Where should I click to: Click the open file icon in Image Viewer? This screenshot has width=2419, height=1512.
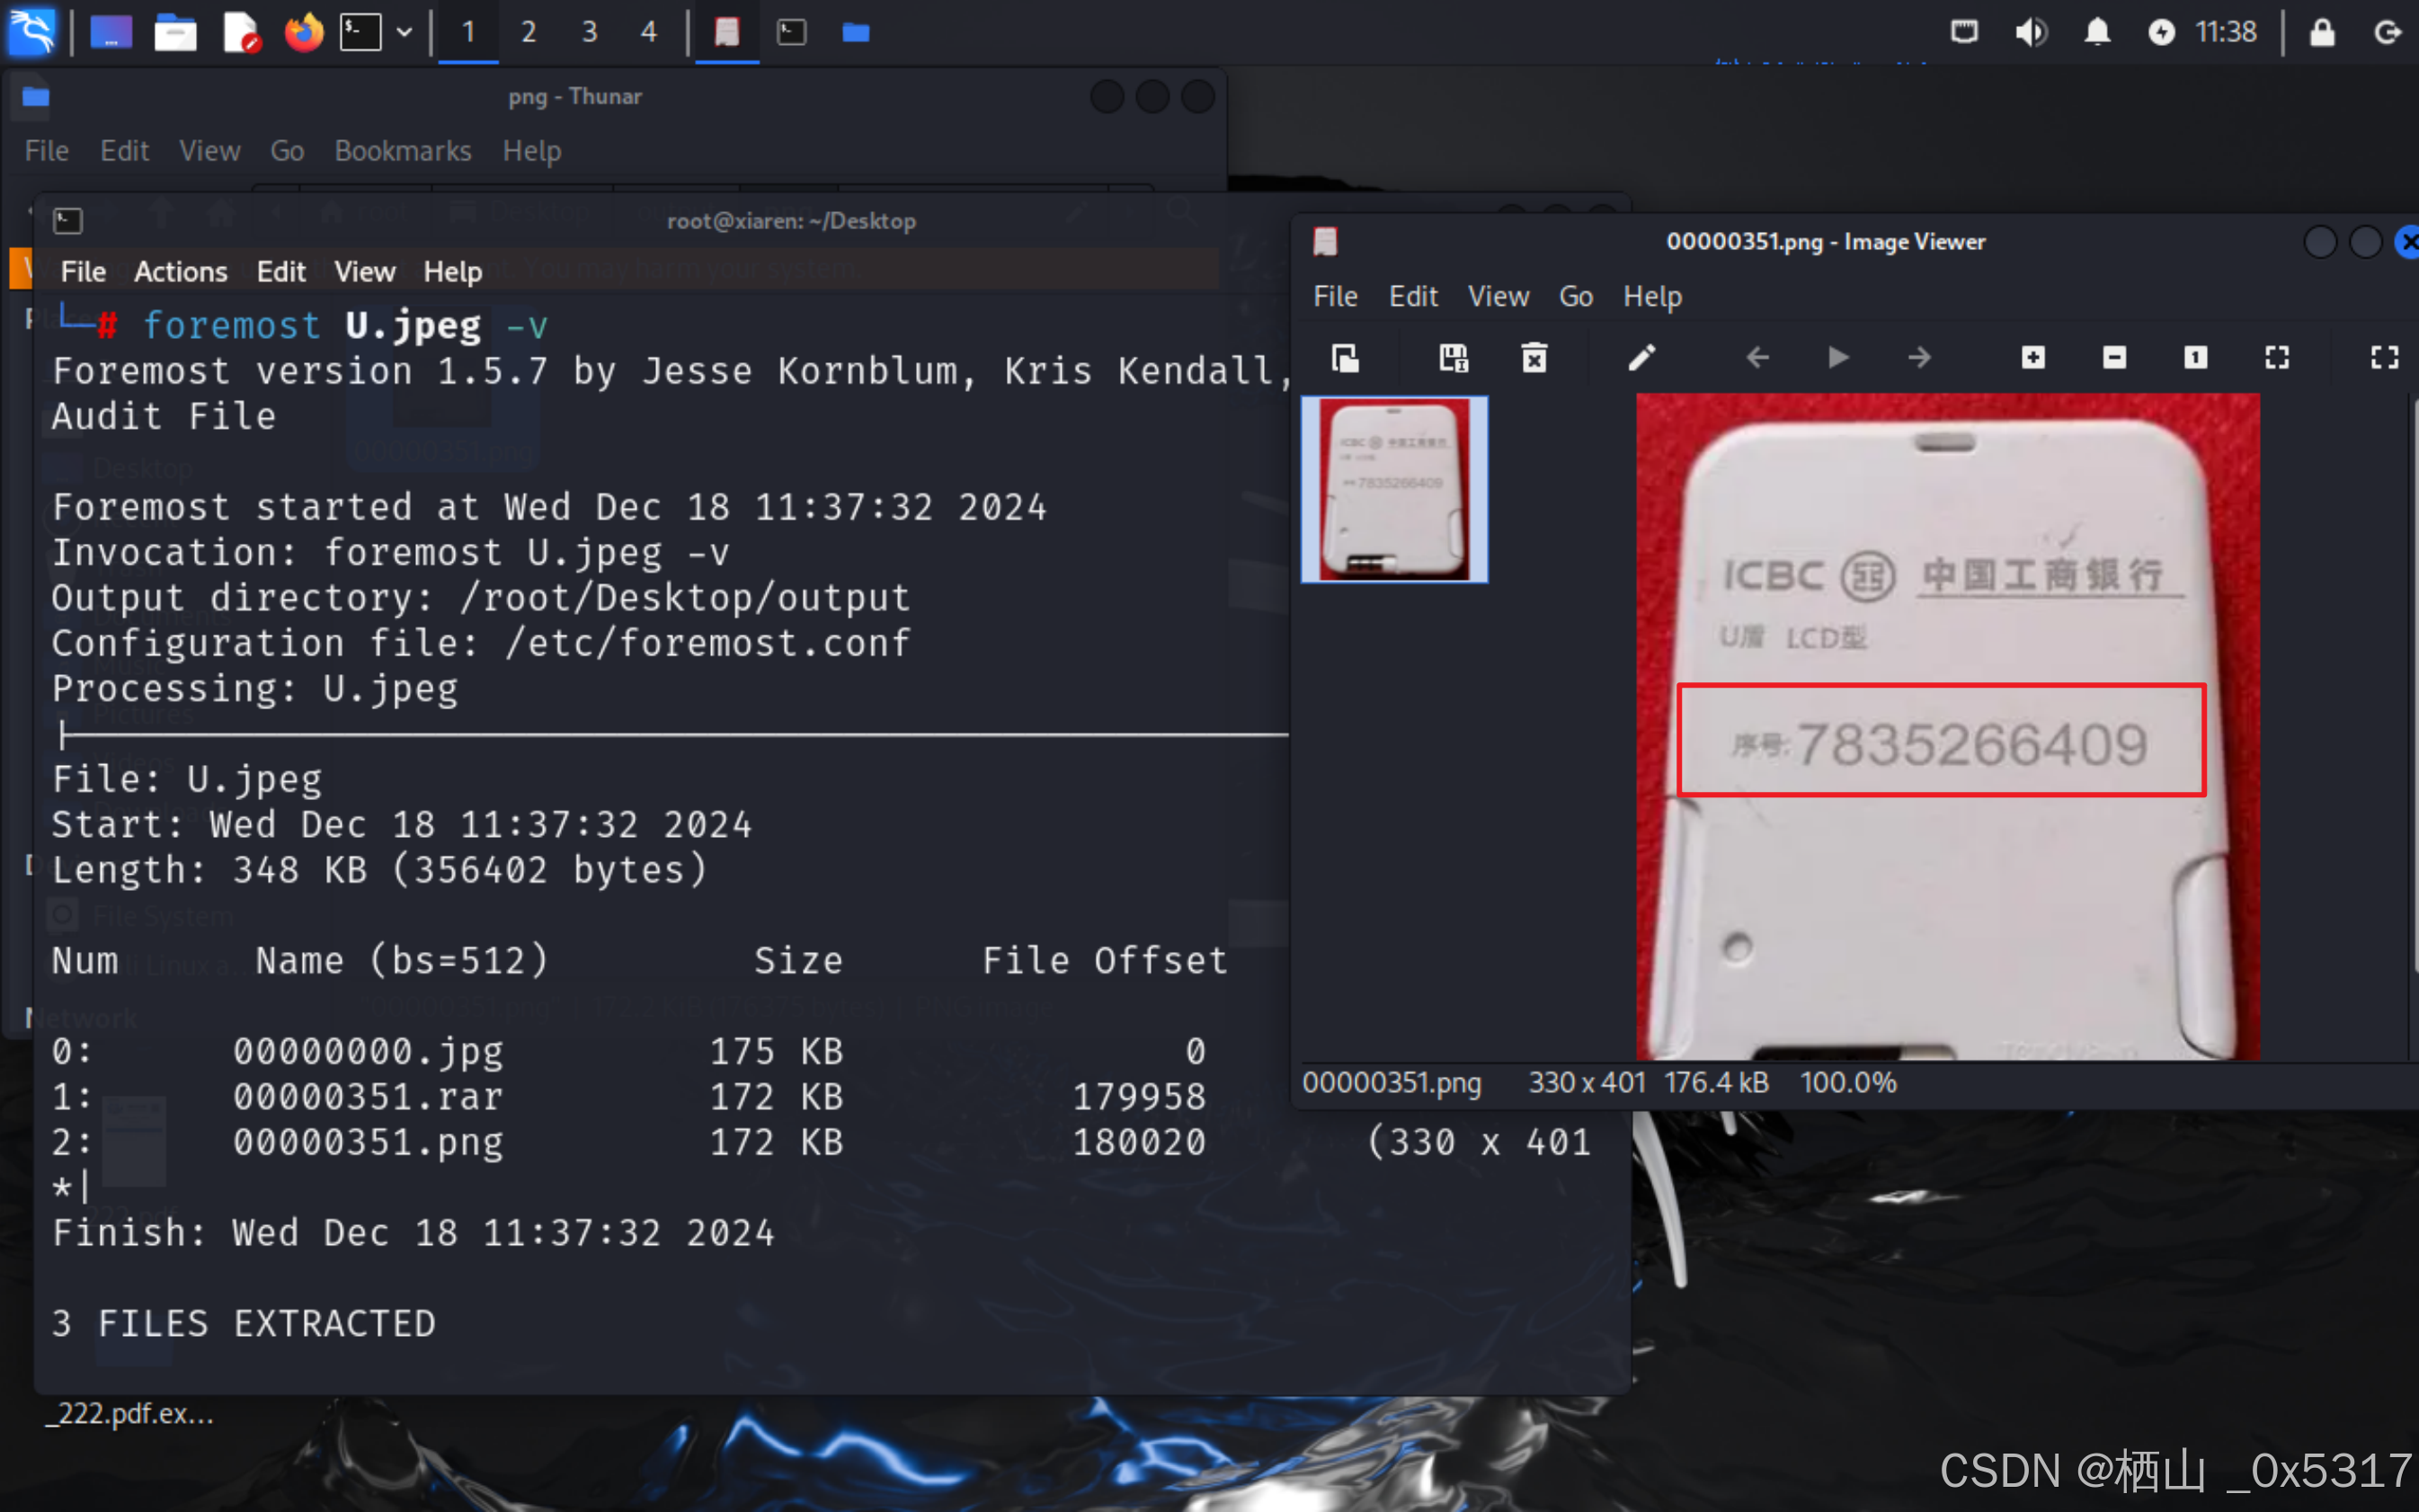pyautogui.click(x=1346, y=357)
